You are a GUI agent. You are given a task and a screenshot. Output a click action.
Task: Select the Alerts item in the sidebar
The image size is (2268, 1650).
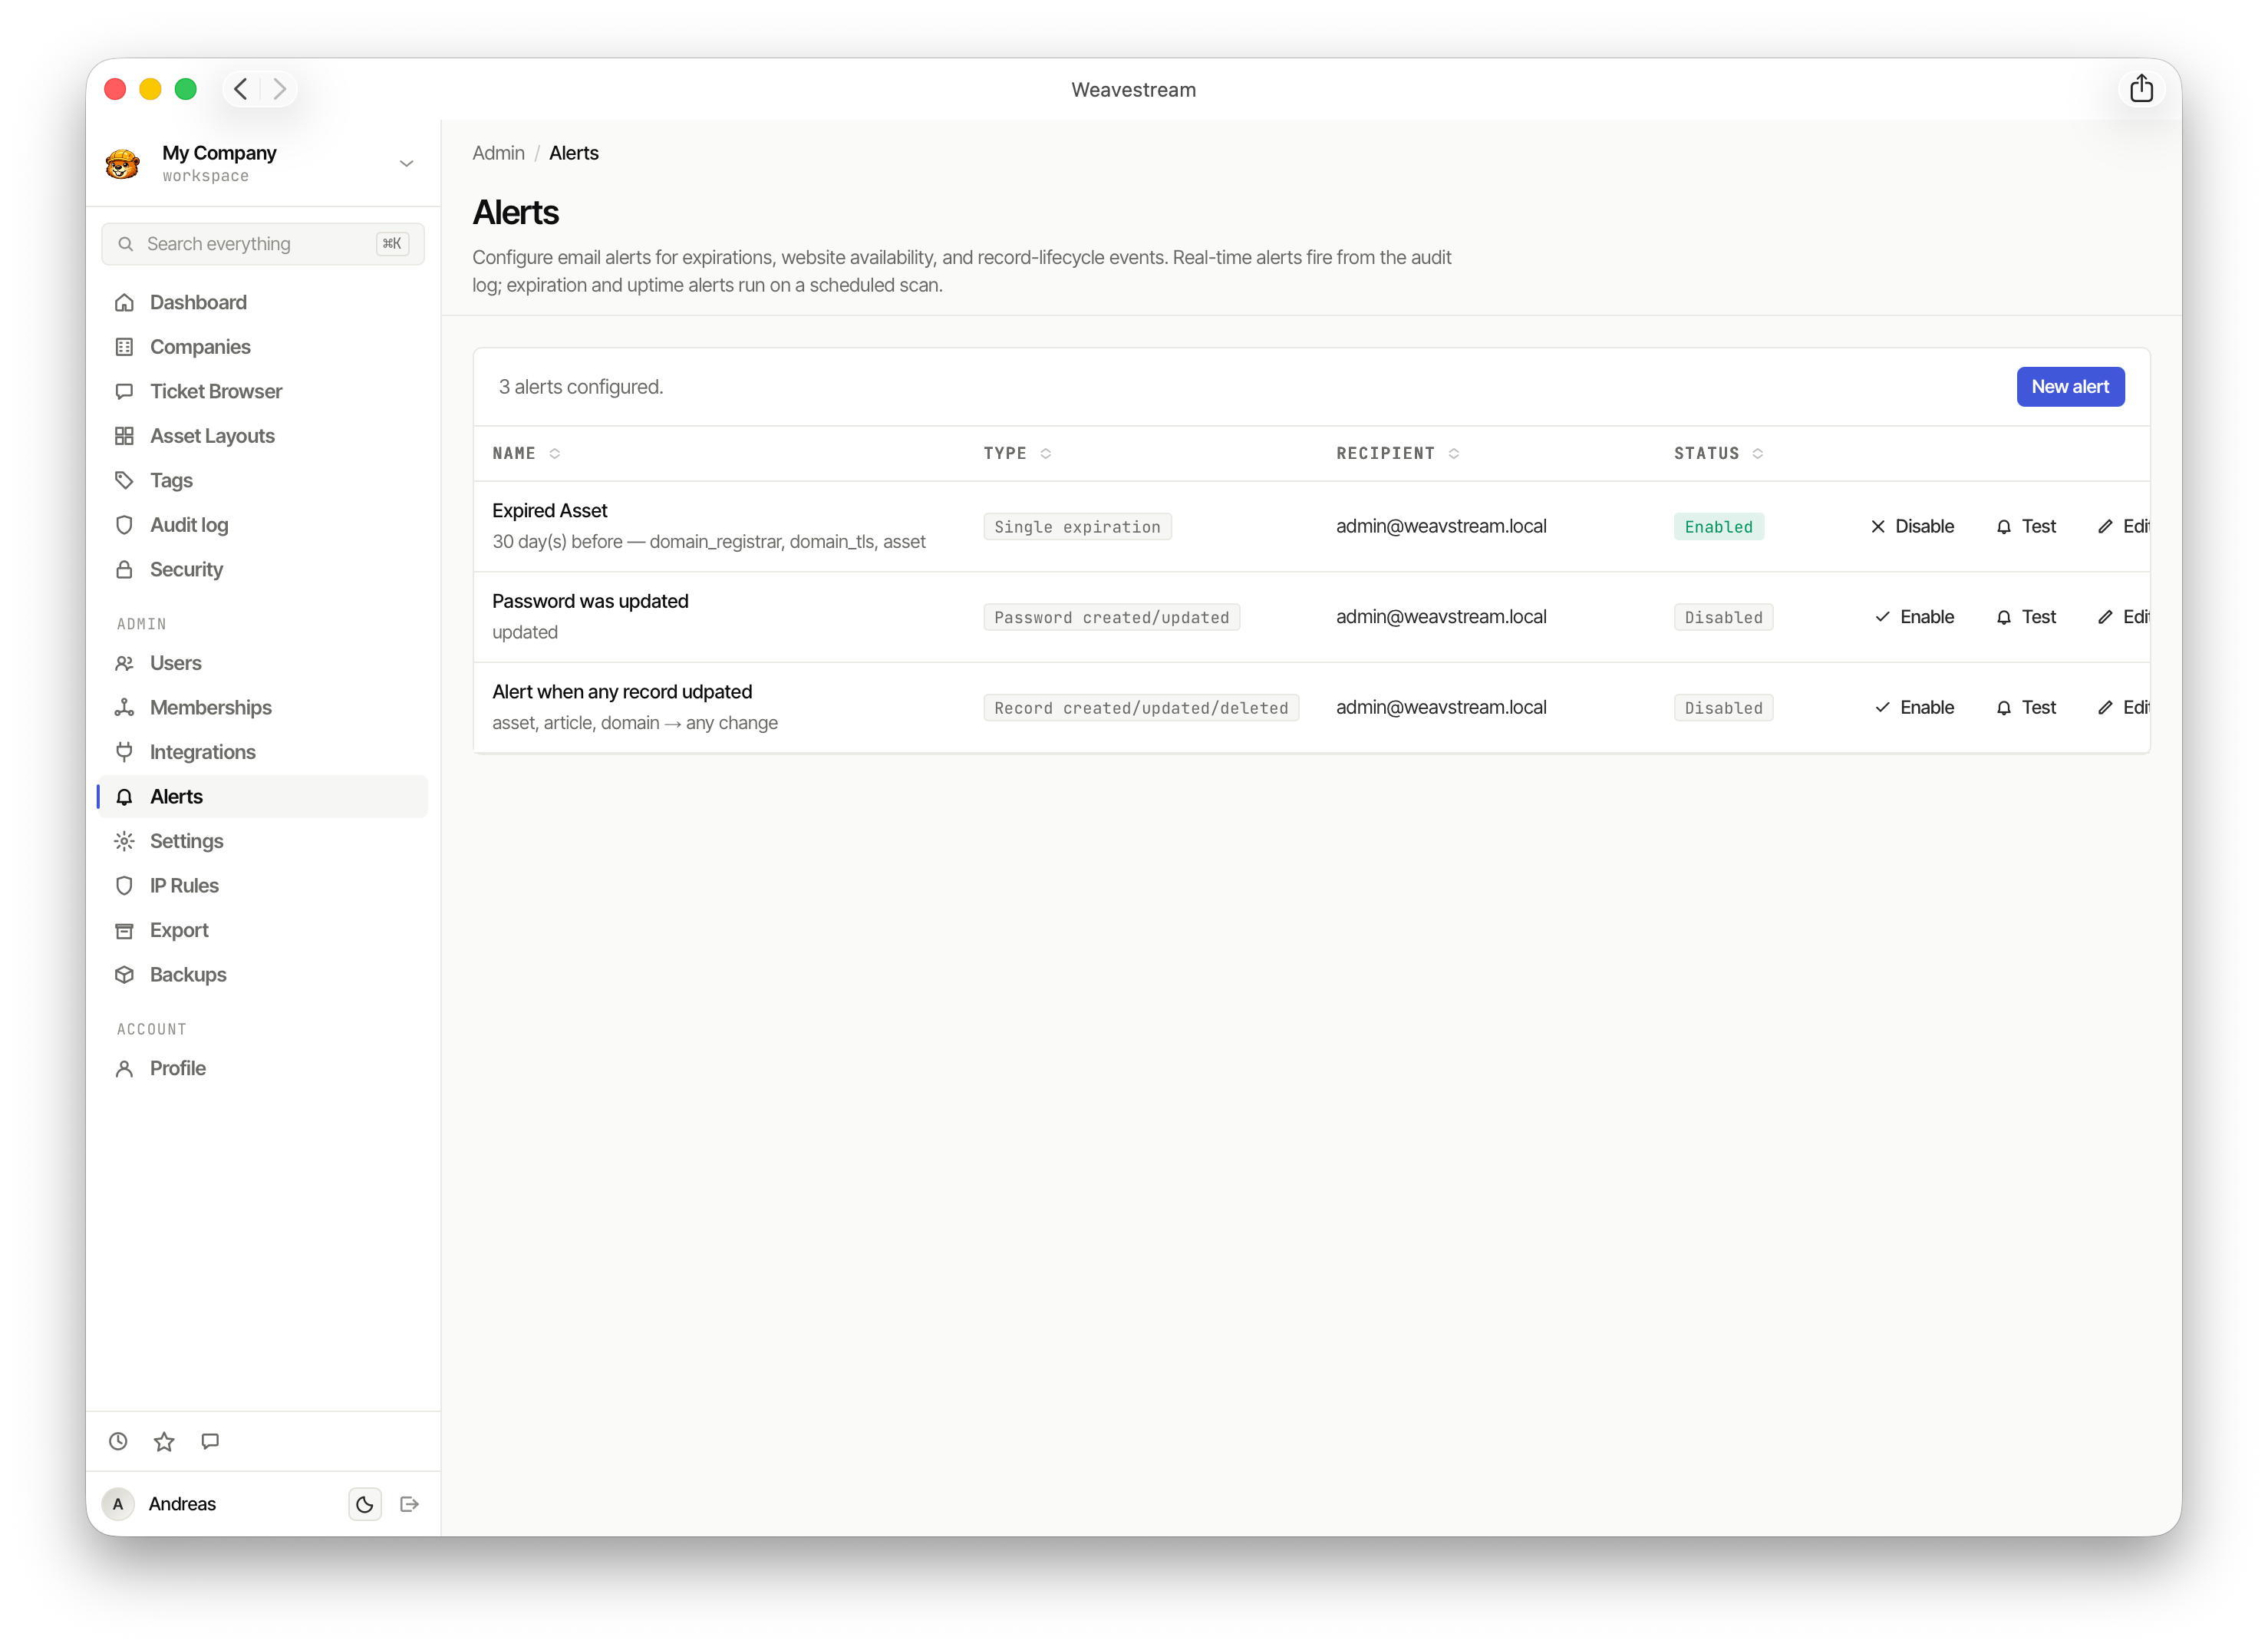[x=262, y=797]
